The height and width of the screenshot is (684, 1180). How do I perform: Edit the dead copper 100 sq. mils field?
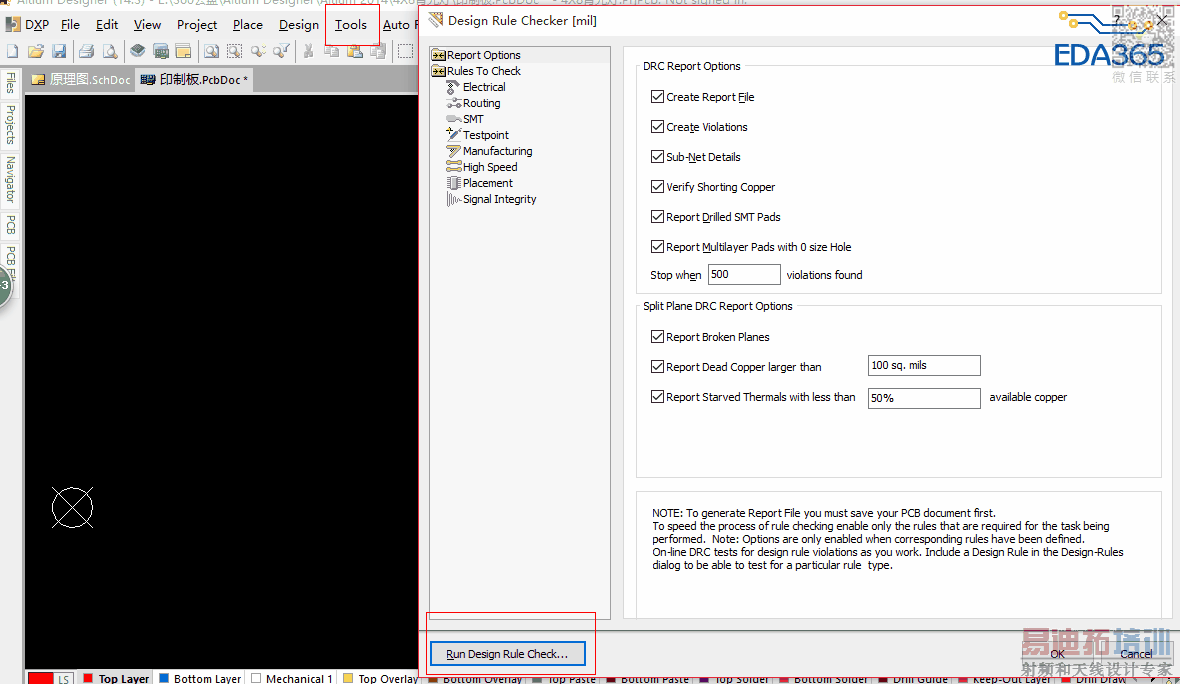pyautogui.click(x=924, y=366)
